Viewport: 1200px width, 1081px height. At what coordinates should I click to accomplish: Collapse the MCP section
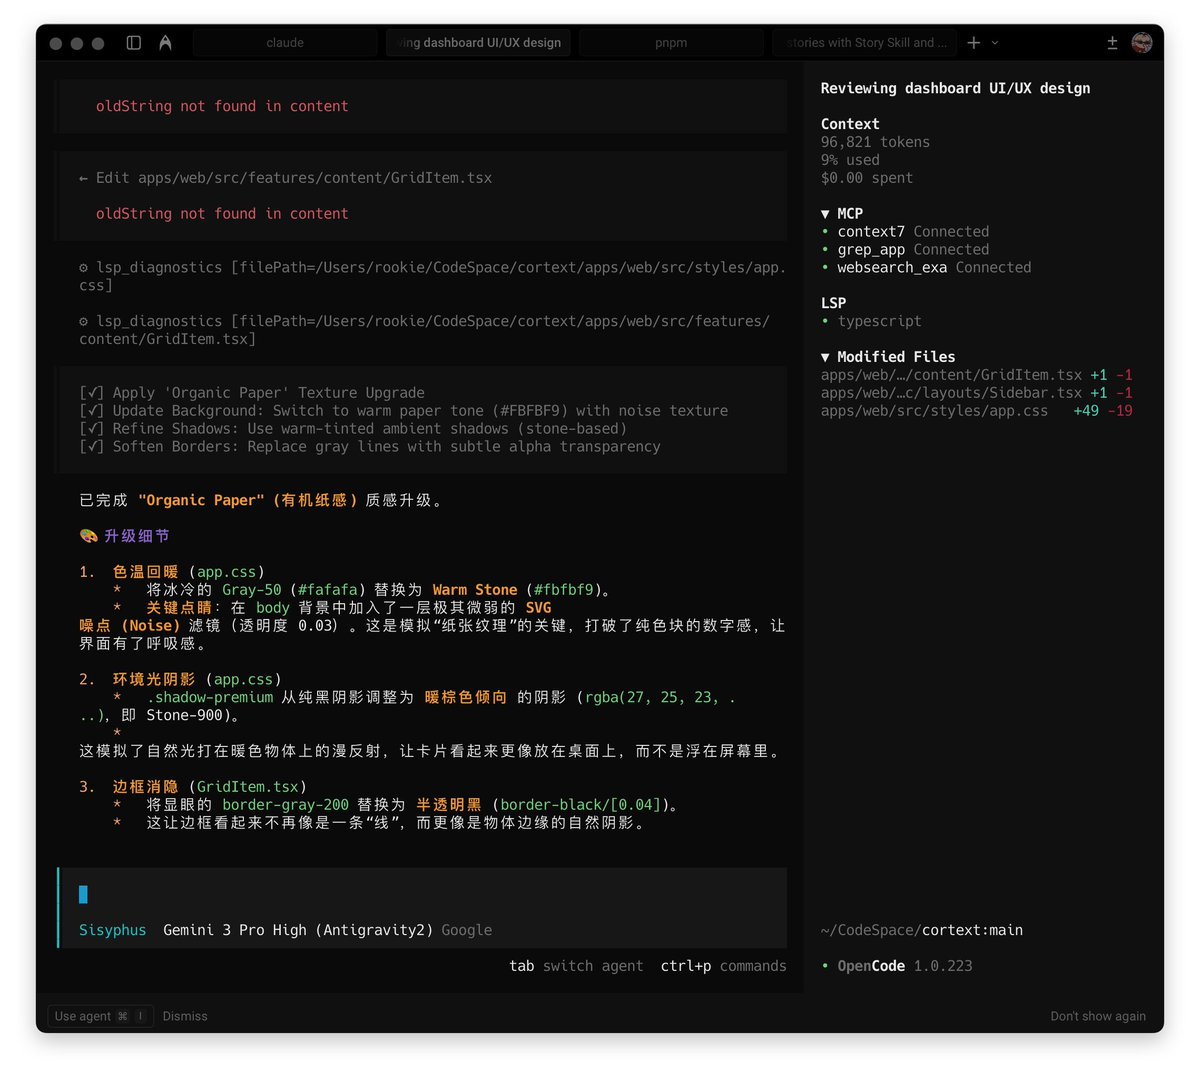tap(826, 213)
